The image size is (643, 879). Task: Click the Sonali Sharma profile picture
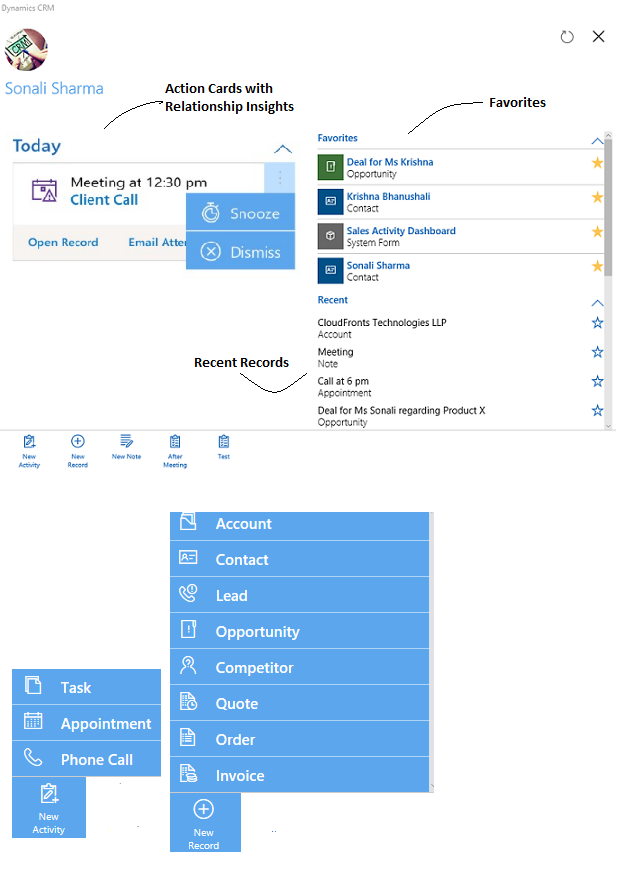tap(26, 49)
